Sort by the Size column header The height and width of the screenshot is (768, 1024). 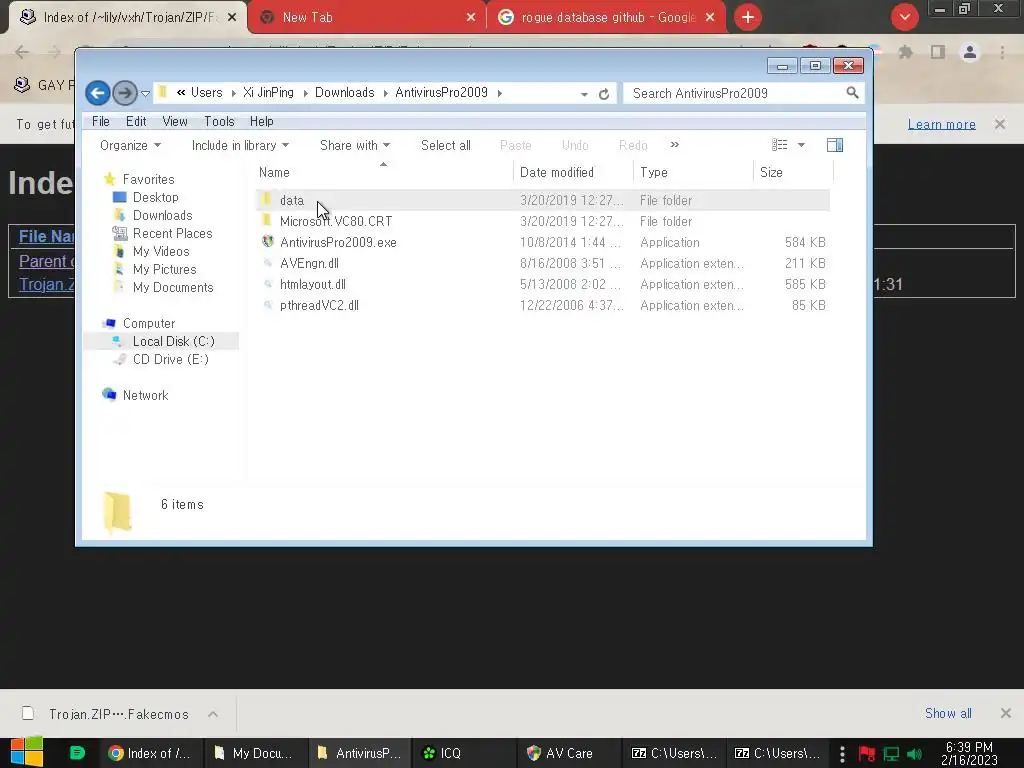[793, 172]
